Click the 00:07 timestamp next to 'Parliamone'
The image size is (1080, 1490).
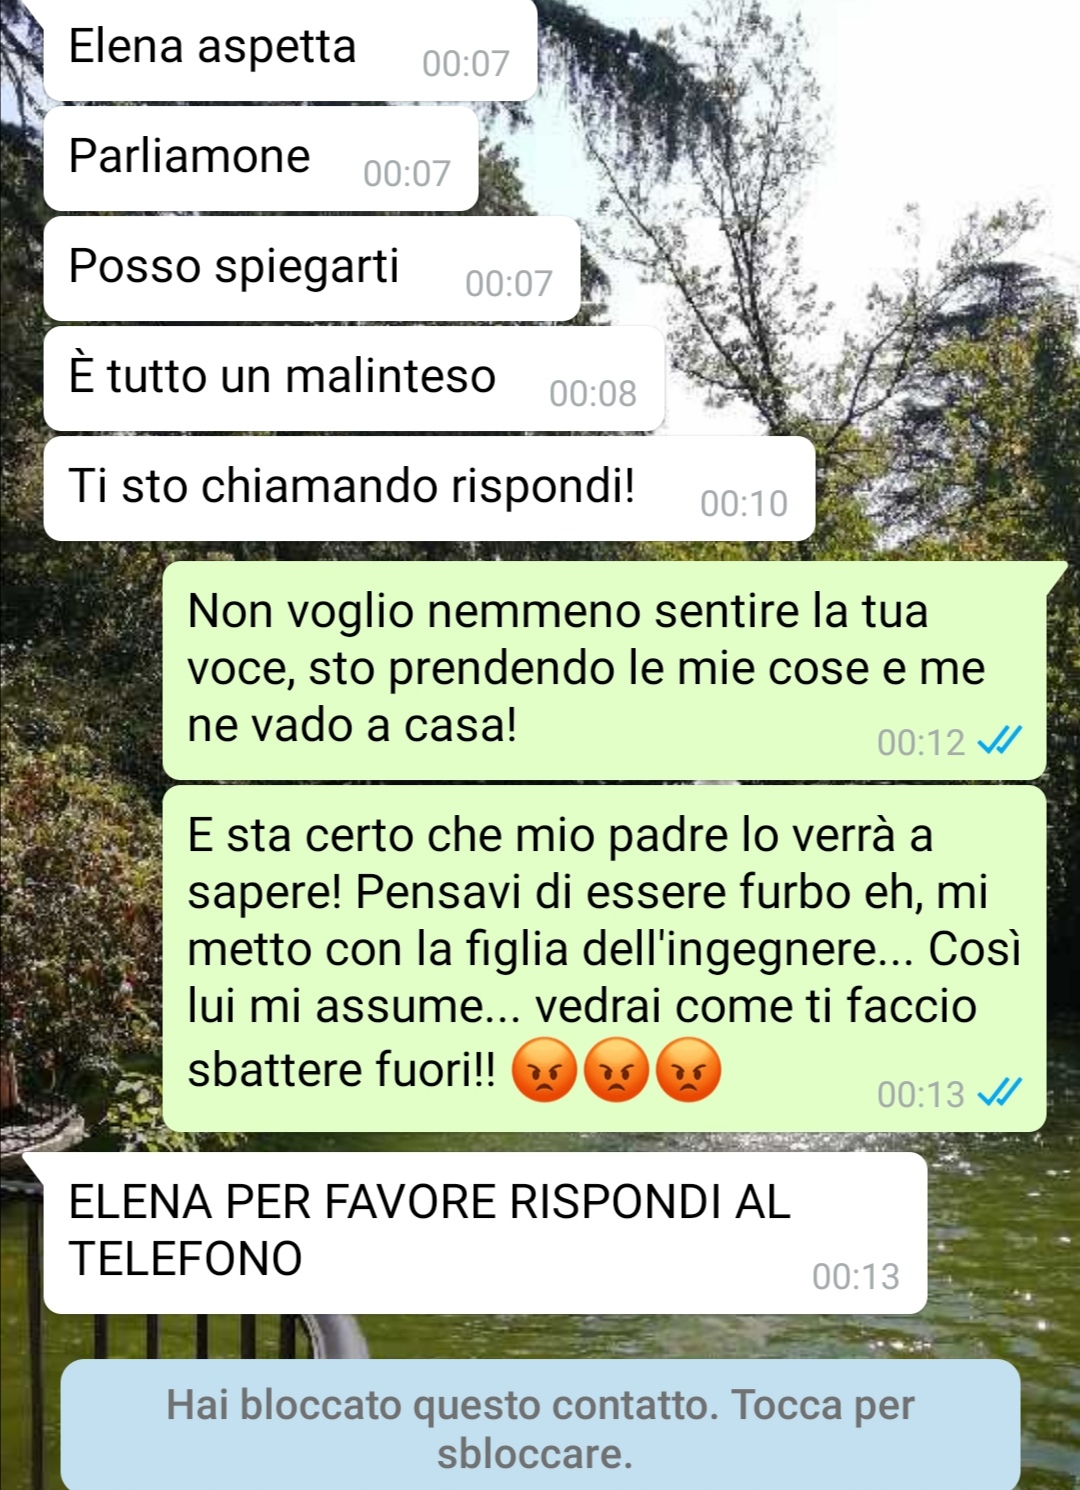click(x=407, y=173)
